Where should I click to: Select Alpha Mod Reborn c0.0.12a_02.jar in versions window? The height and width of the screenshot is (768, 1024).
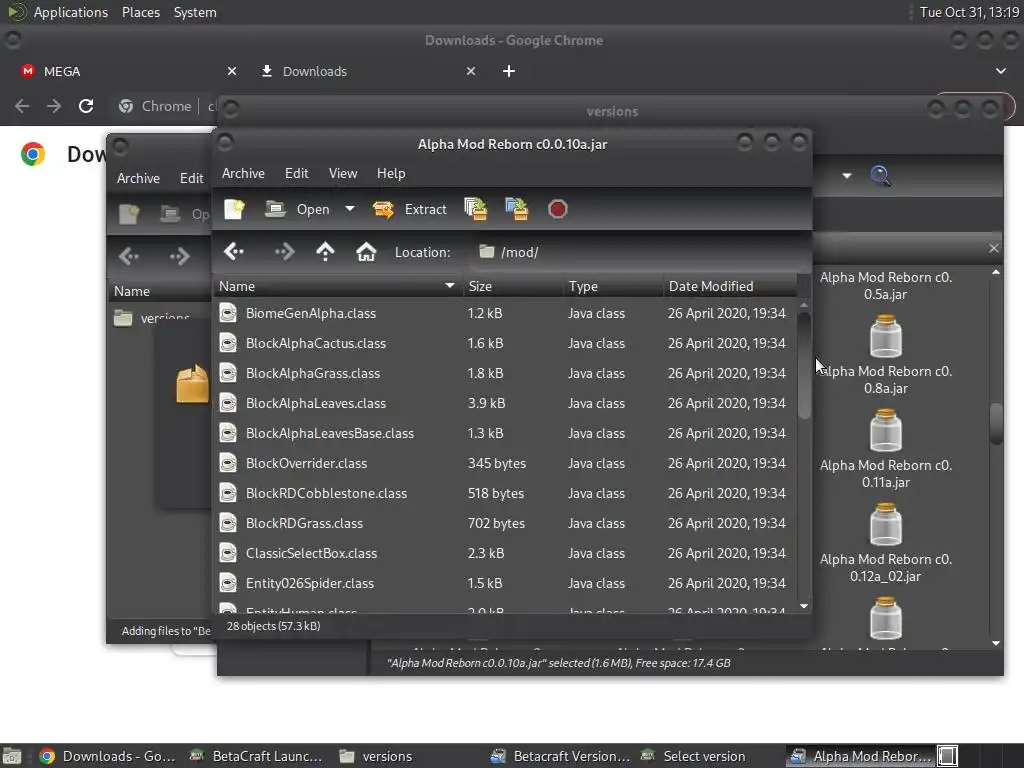click(886, 543)
